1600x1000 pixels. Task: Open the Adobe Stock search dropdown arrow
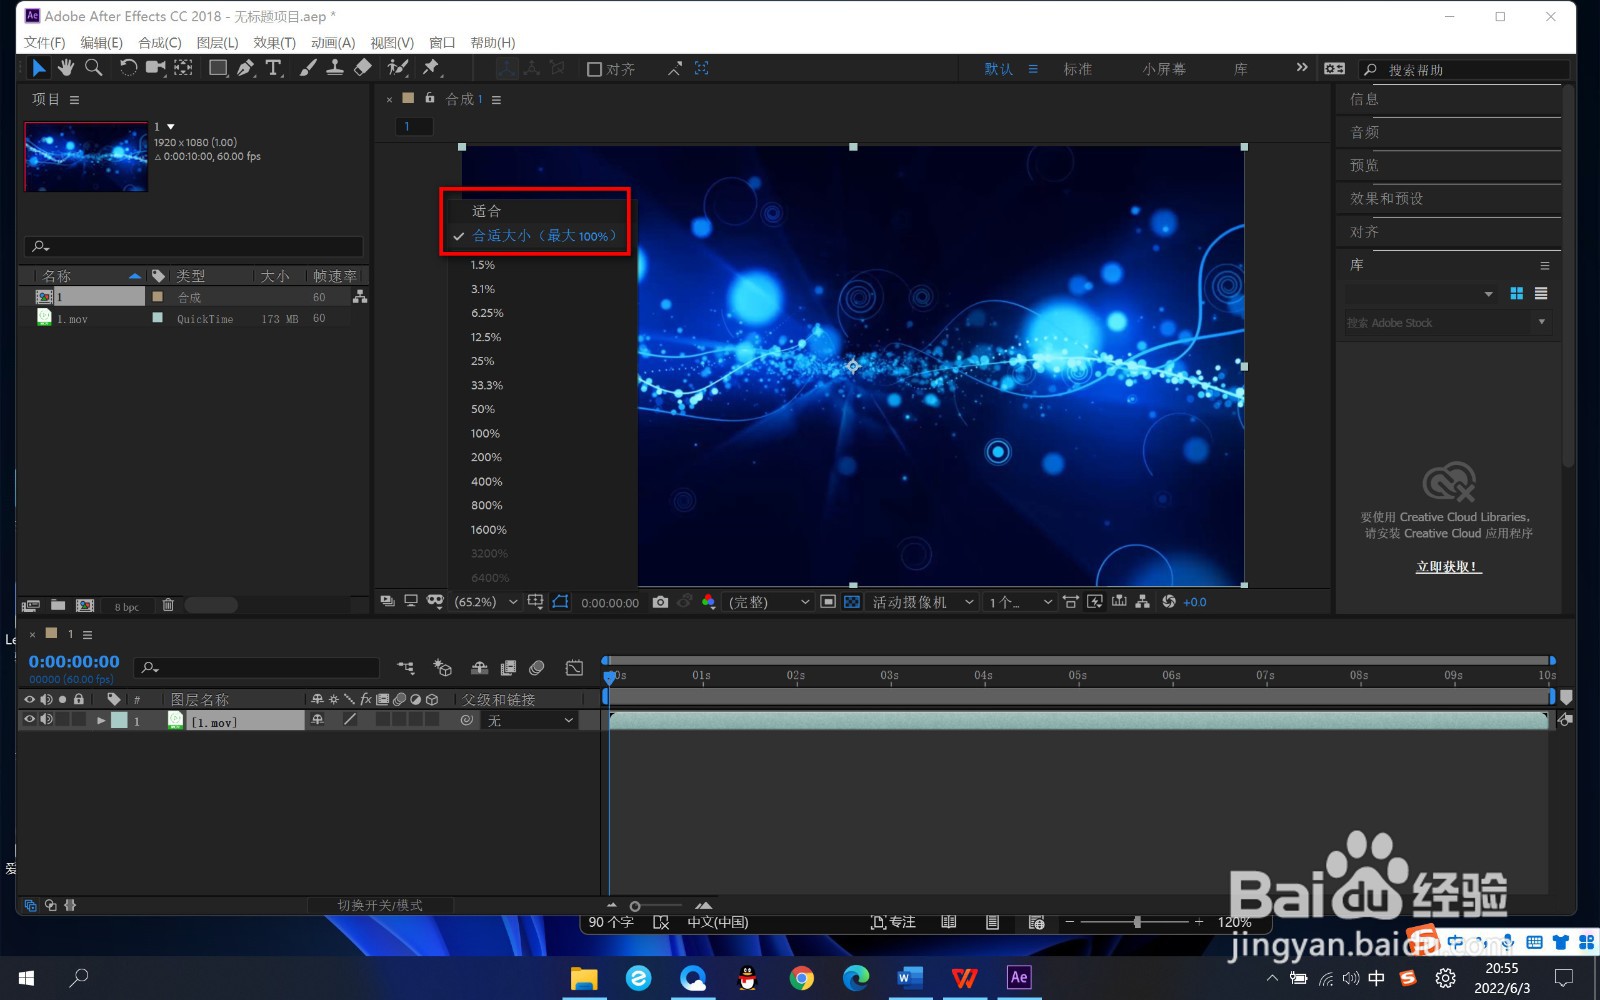(x=1541, y=322)
